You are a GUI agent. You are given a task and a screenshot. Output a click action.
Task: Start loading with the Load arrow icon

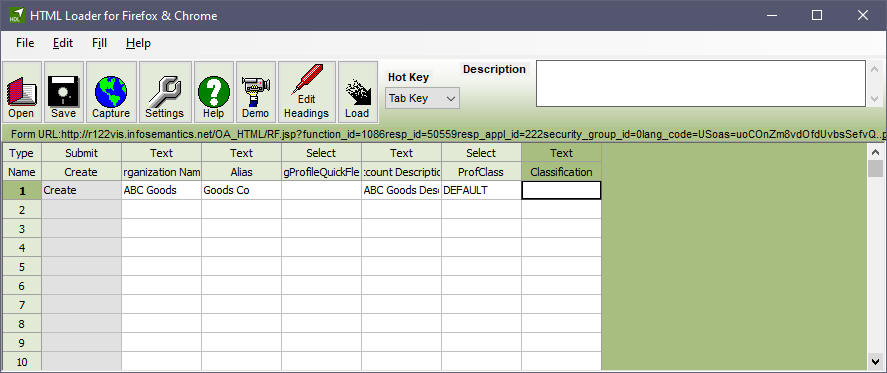[x=358, y=92]
